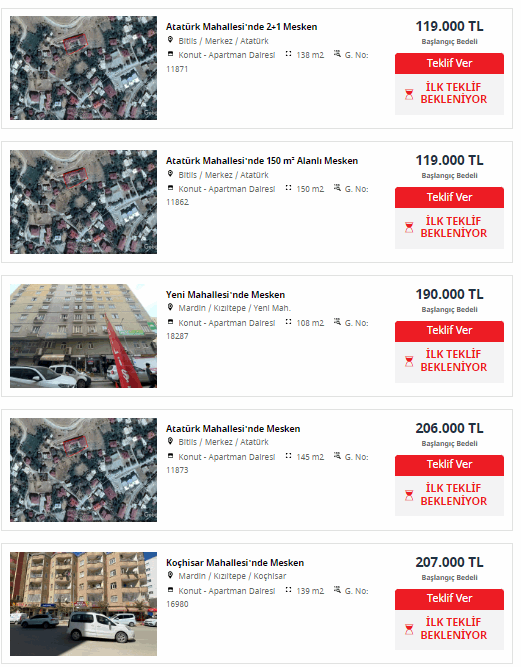Click Teklif Ver for Koçhisar Mahallesi listing
This screenshot has height=667, width=521.
coord(449,599)
